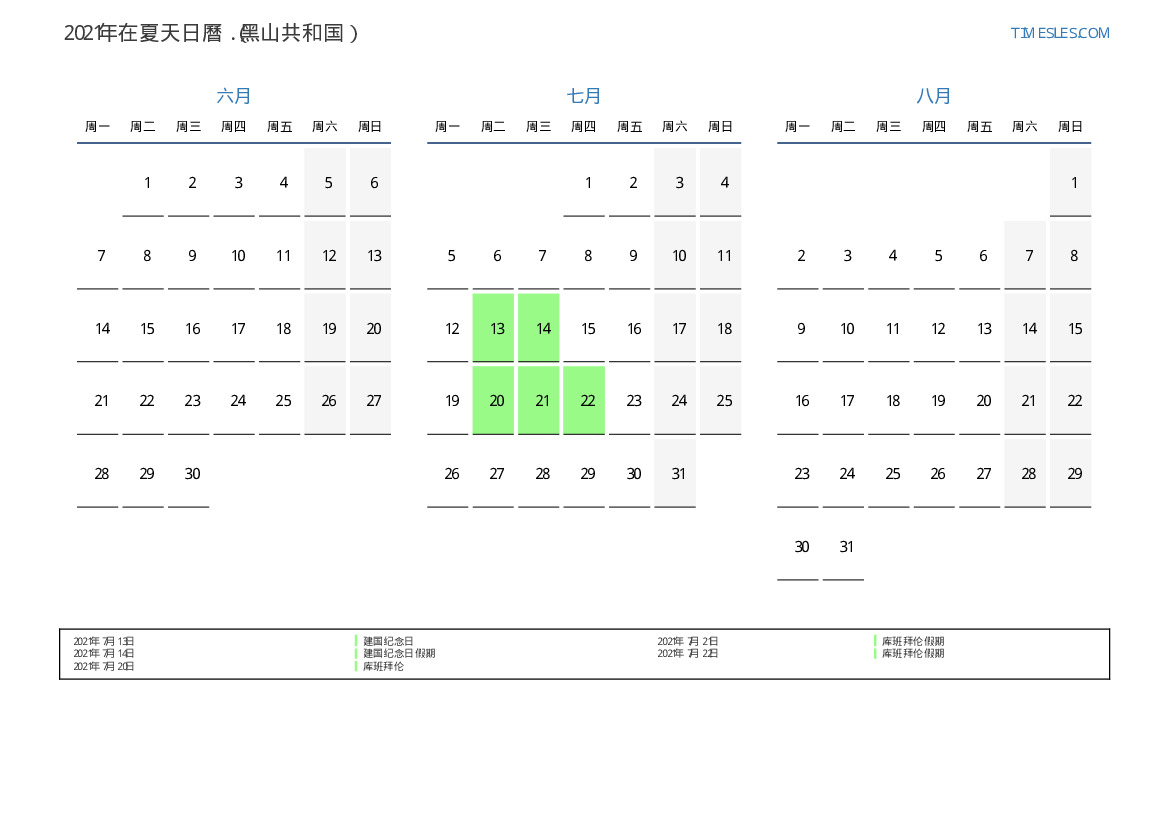Viewport: 1169px width, 827px height.
Task: Pick Saturday July 31
Action: pyautogui.click(x=679, y=474)
